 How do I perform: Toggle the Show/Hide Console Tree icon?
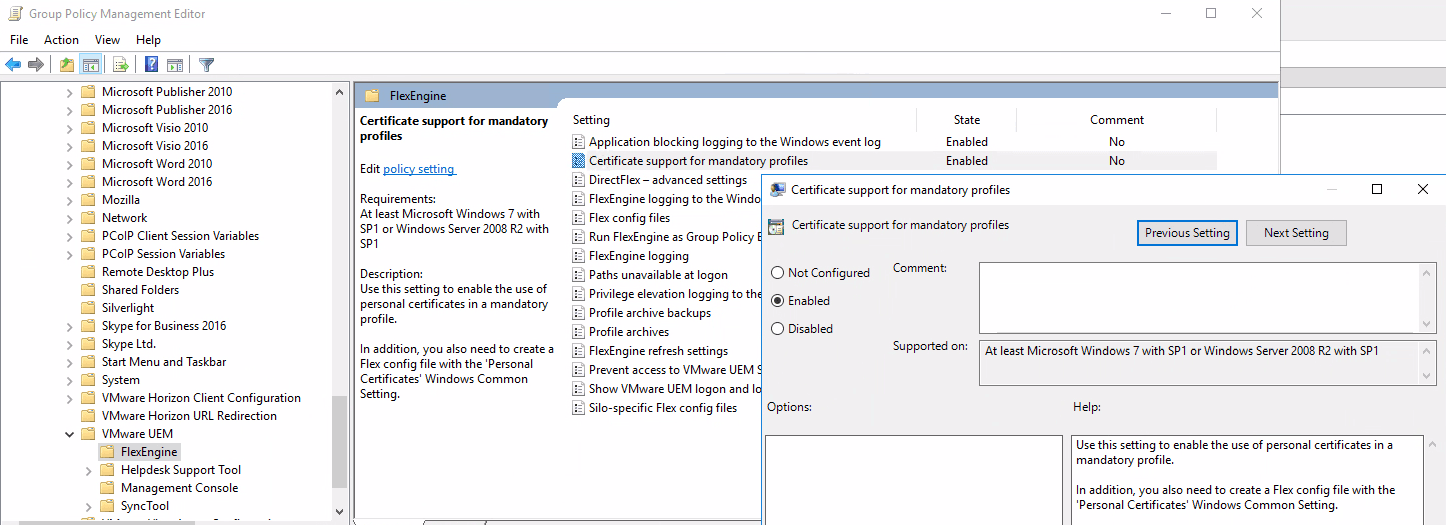point(90,65)
